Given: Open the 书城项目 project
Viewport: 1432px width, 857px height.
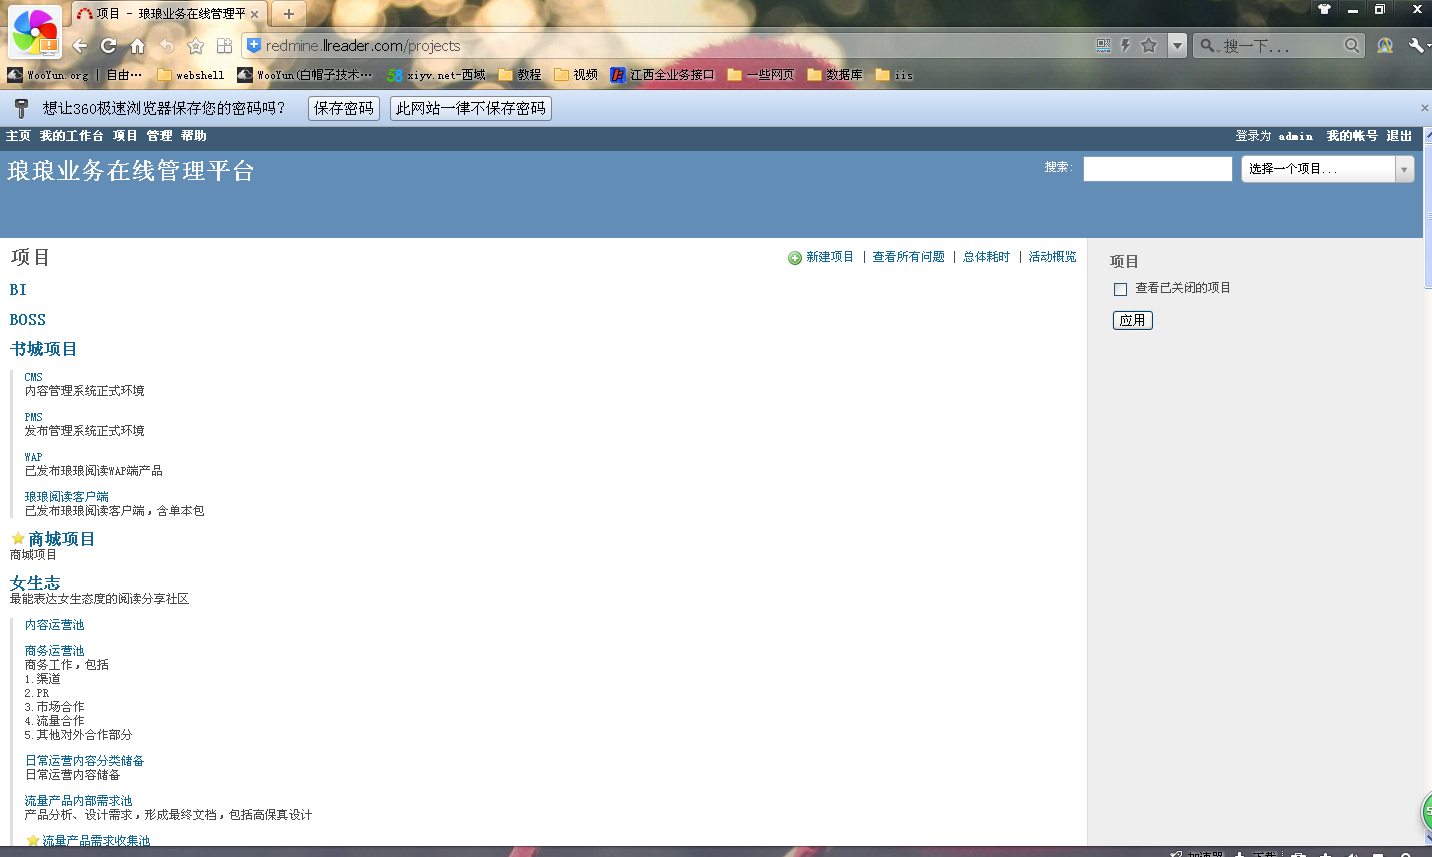Looking at the screenshot, I should pyautogui.click(x=43, y=349).
